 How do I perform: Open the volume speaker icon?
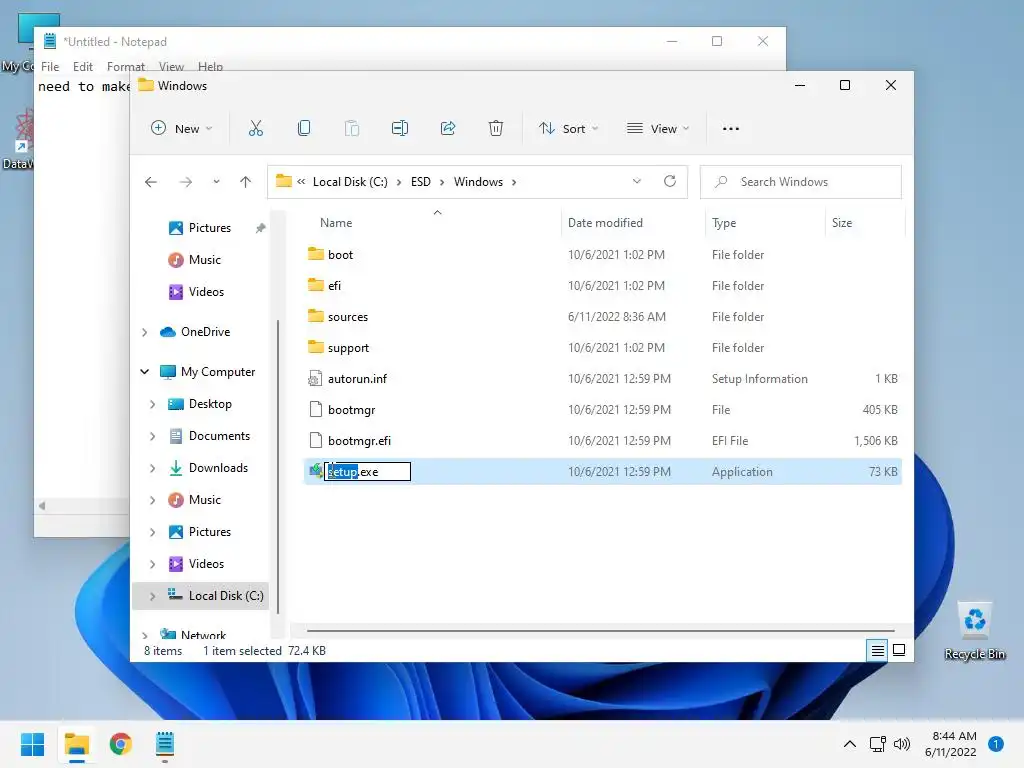pos(902,744)
